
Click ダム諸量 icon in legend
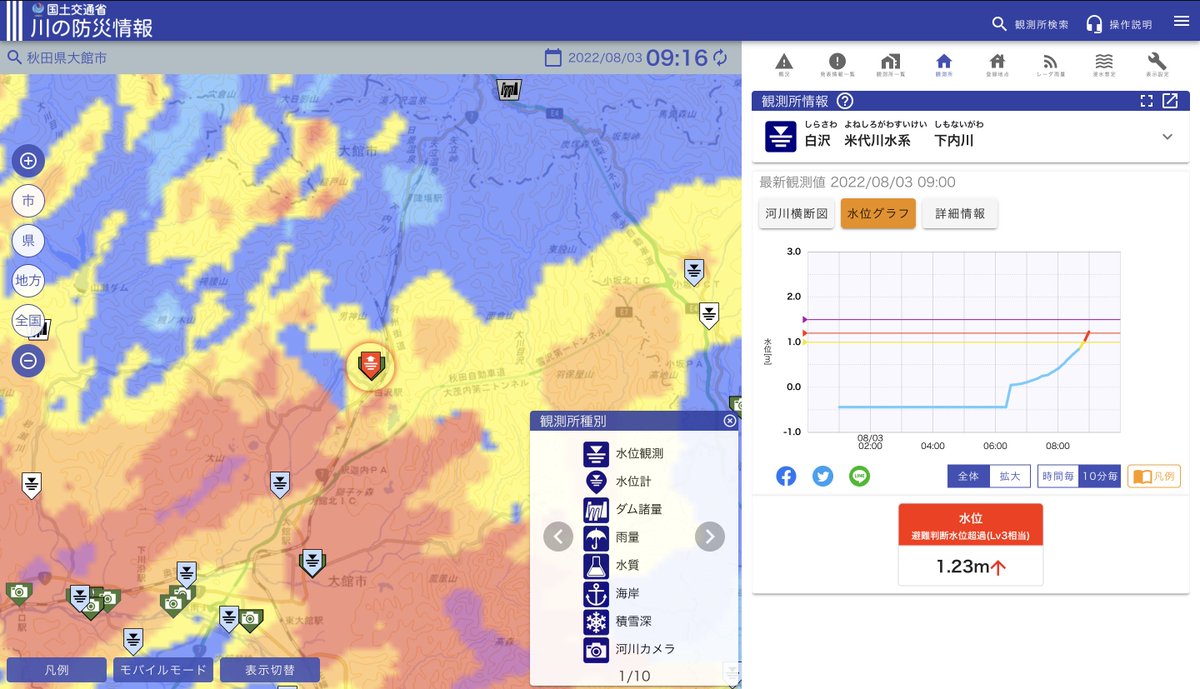click(x=596, y=509)
